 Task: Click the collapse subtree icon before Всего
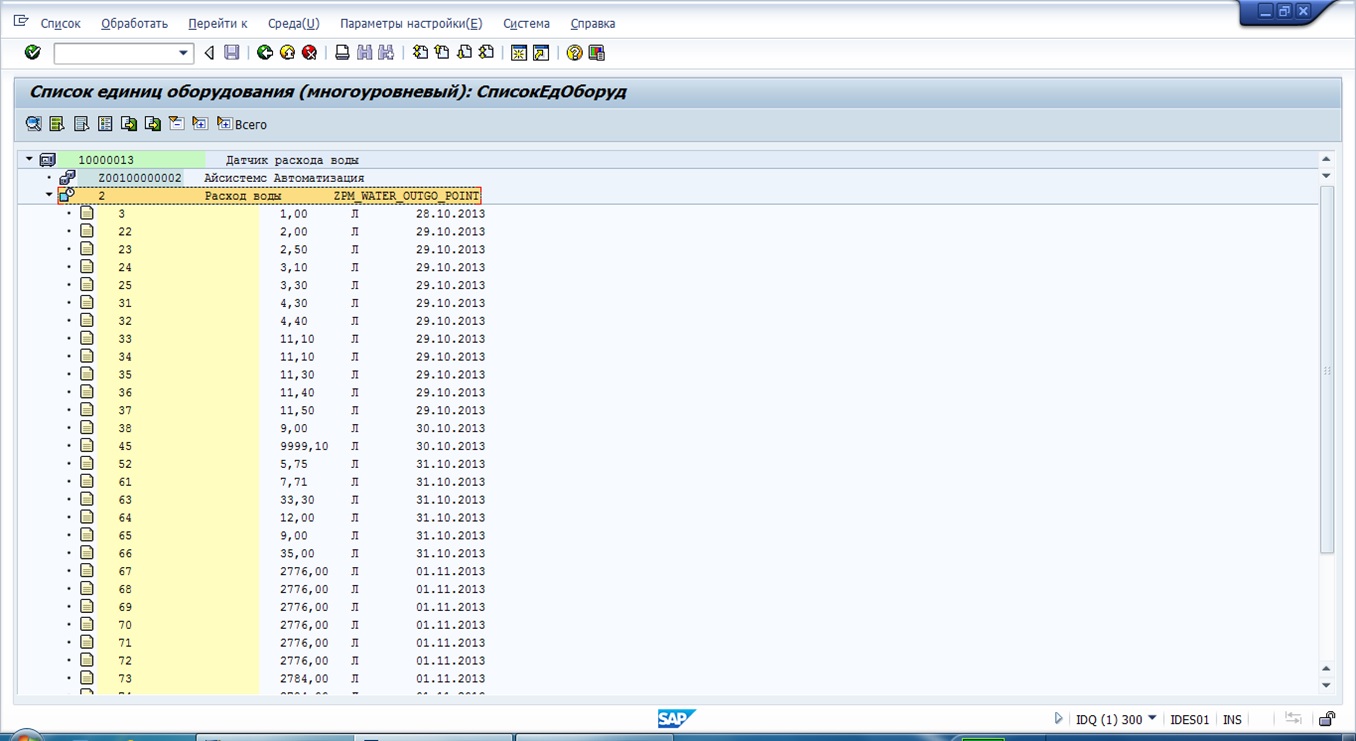pyautogui.click(x=176, y=124)
